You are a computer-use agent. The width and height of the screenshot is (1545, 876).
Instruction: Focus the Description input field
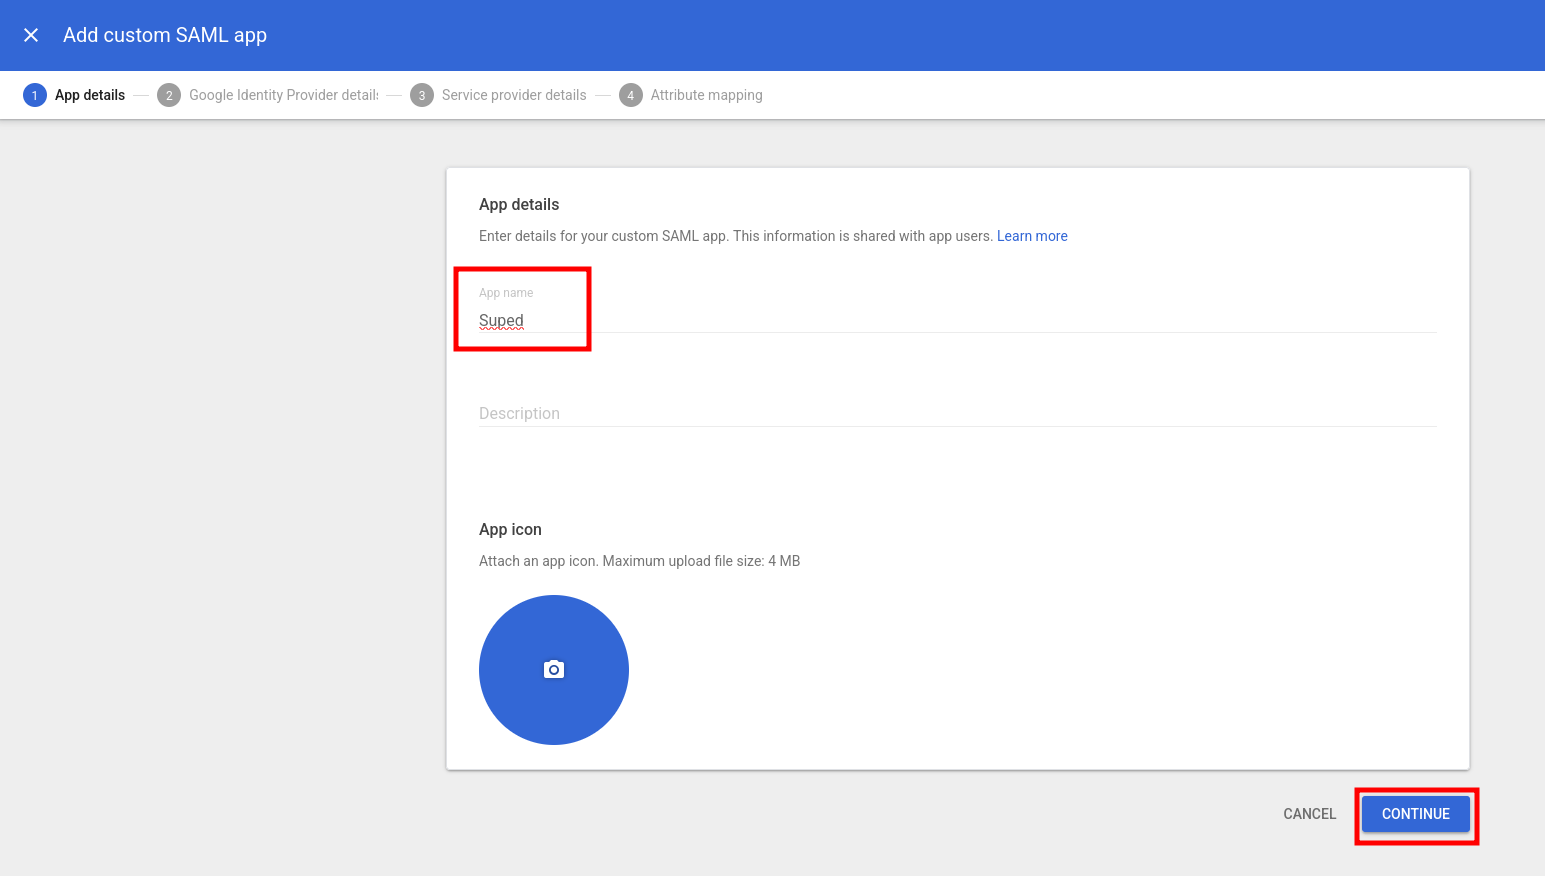click(x=957, y=413)
